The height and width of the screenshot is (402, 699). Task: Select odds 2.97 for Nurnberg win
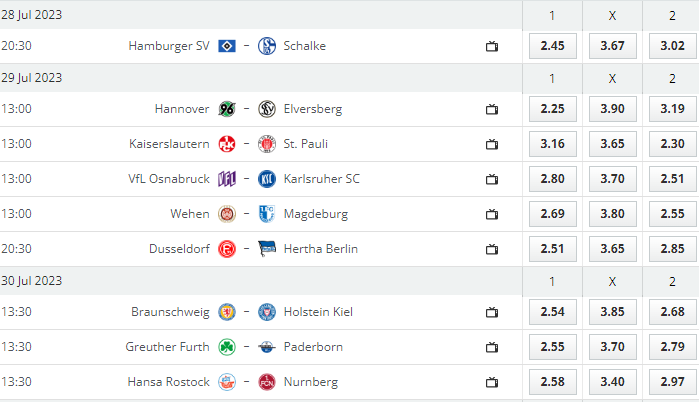click(672, 382)
